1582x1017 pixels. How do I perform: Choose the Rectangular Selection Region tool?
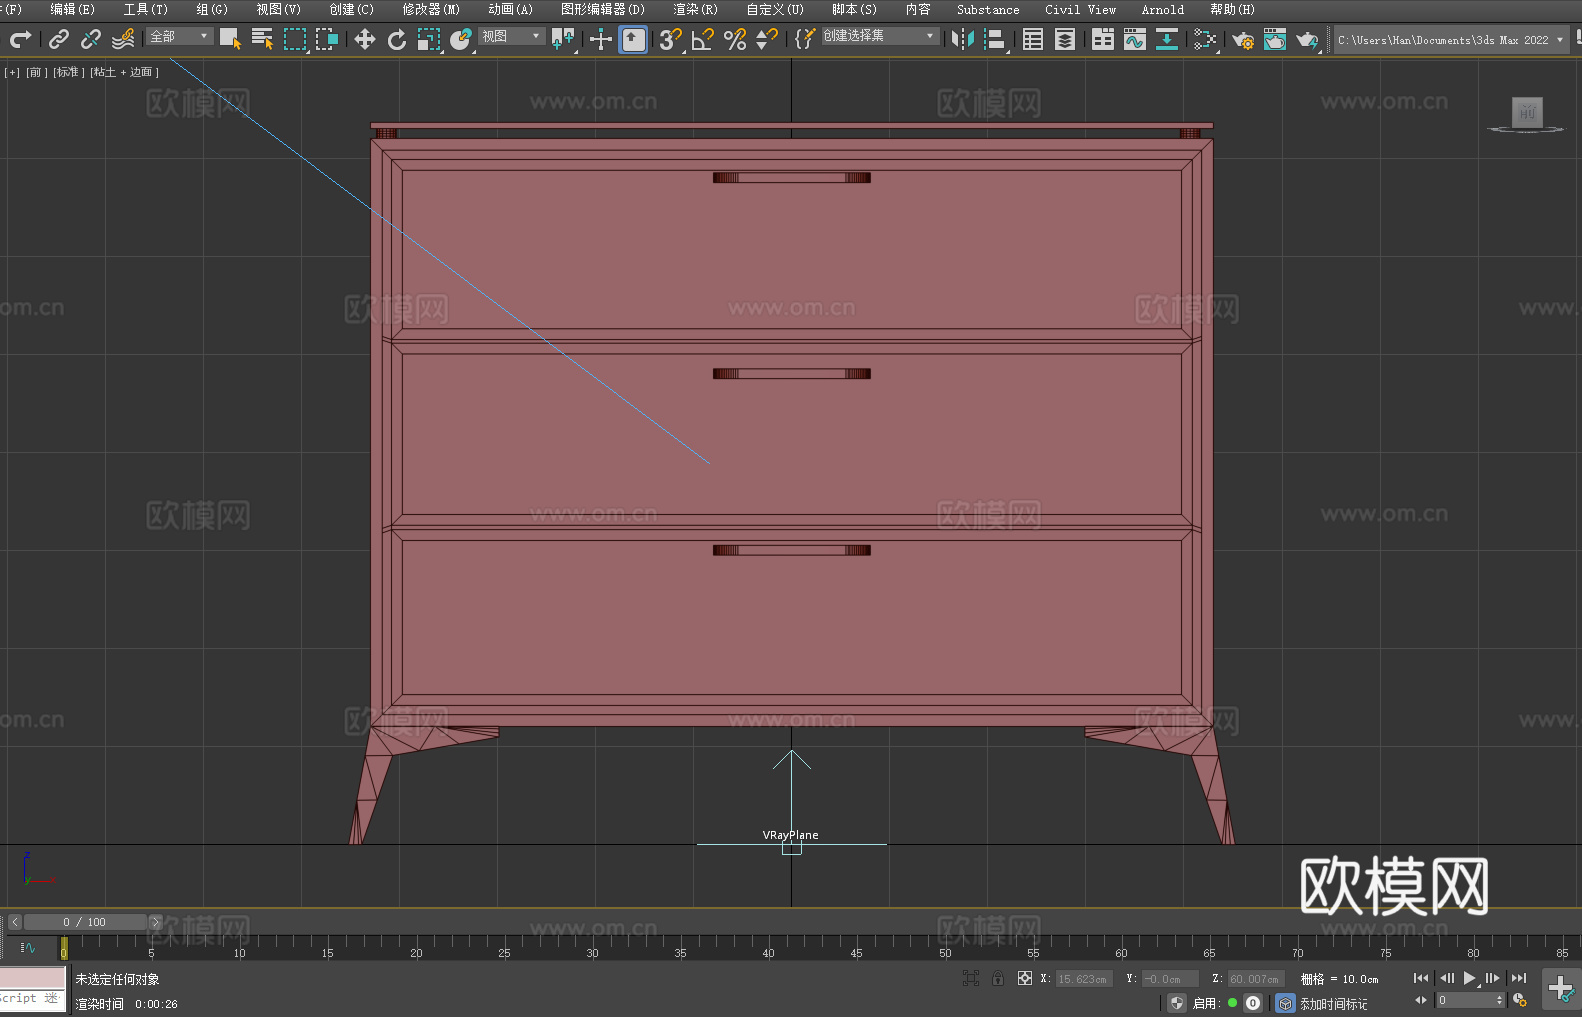[295, 39]
